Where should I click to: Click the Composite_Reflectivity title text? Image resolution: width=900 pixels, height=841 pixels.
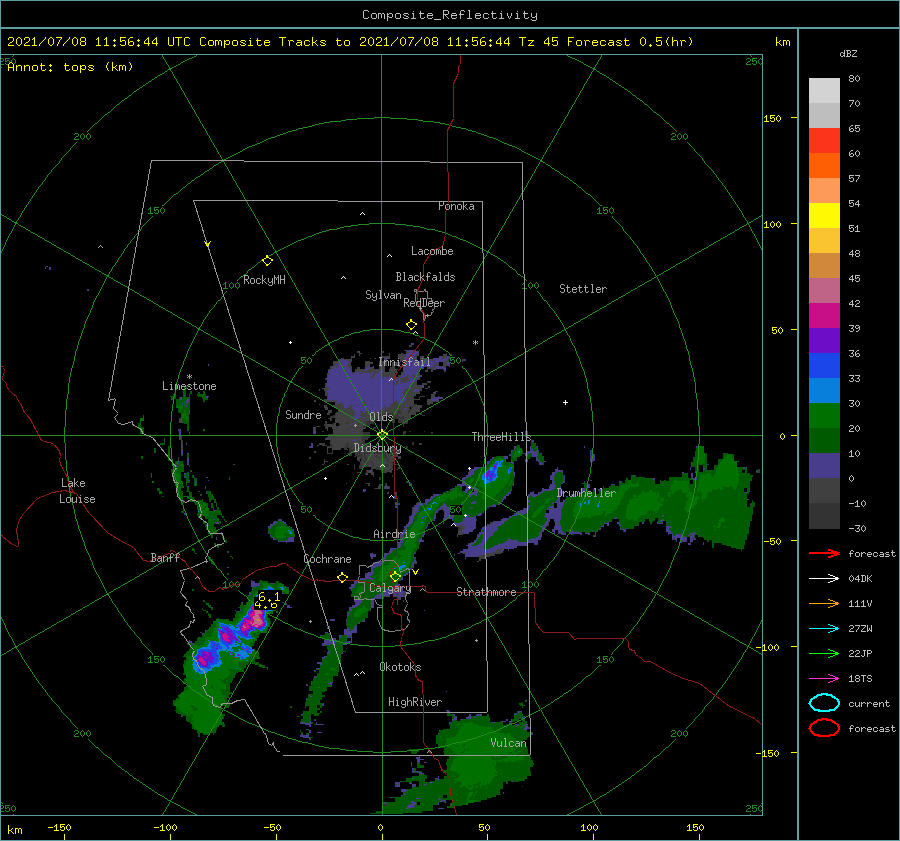tap(450, 15)
